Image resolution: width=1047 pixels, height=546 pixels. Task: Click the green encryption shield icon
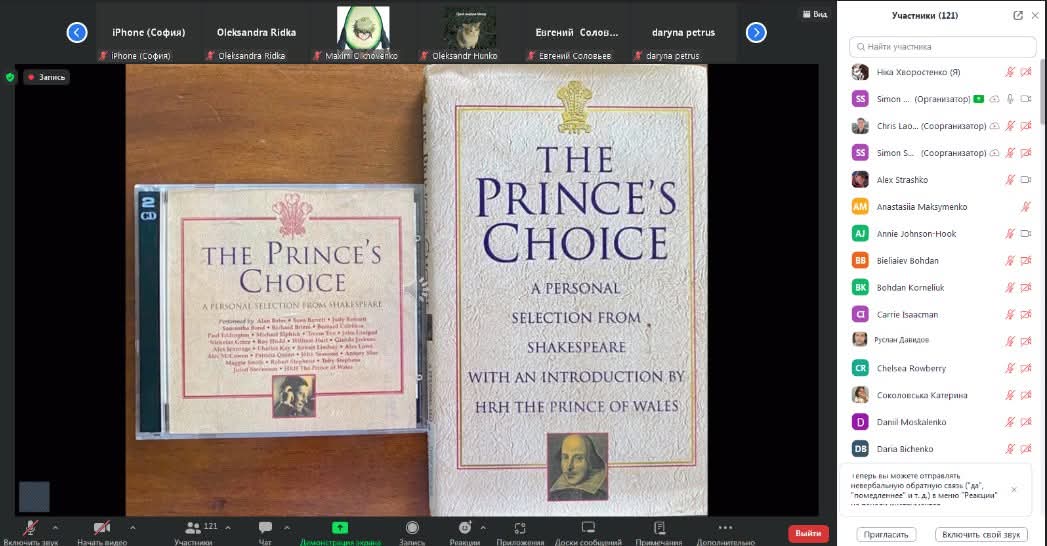click(x=10, y=76)
